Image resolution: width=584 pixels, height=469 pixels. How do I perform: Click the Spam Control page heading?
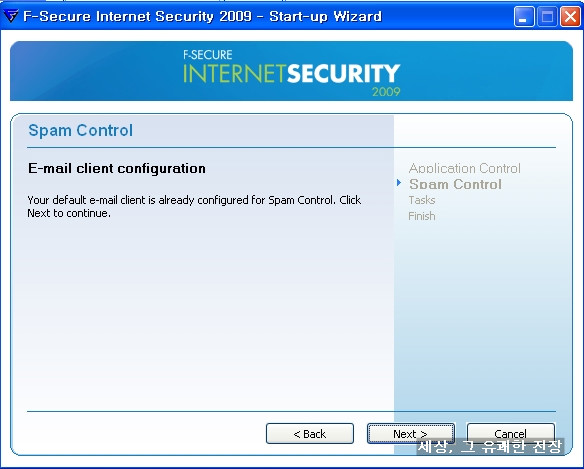[x=80, y=130]
